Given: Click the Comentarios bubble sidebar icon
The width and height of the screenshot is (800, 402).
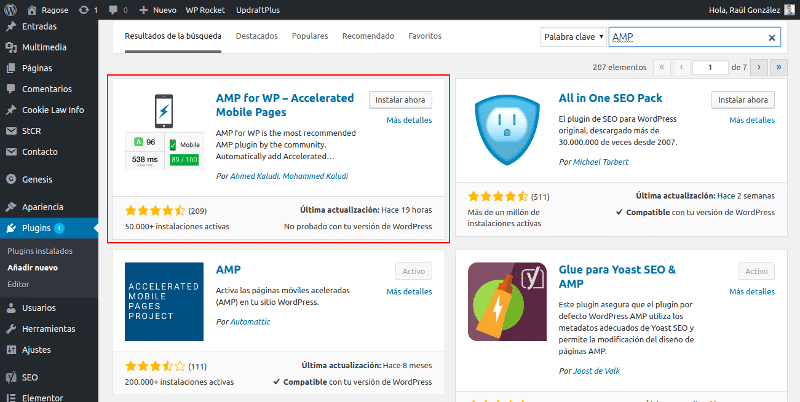Looking at the screenshot, I should 11,89.
